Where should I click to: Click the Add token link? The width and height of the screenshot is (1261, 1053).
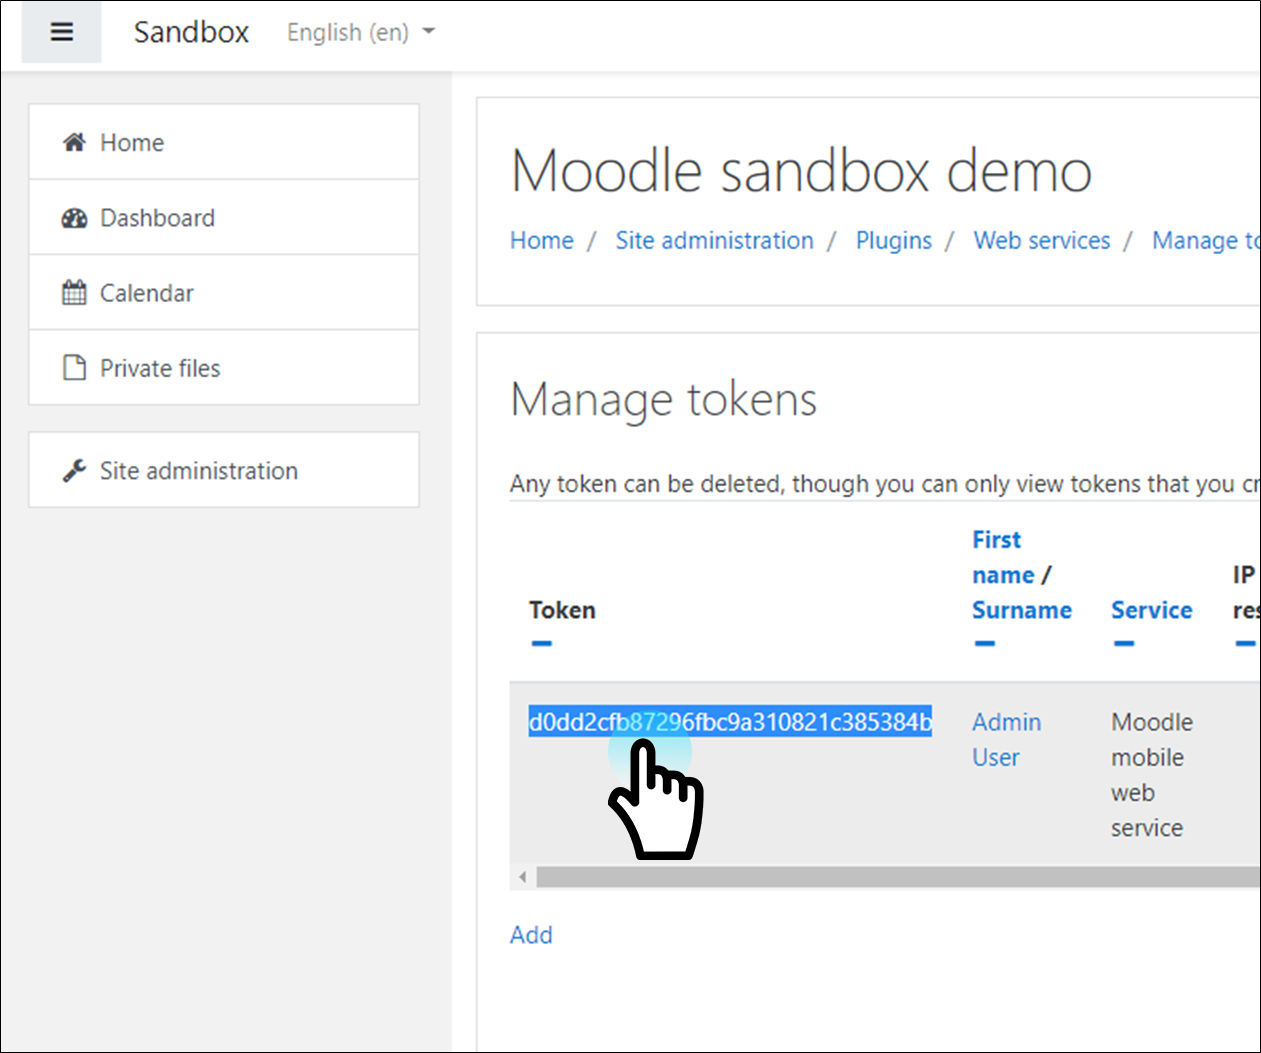click(531, 934)
